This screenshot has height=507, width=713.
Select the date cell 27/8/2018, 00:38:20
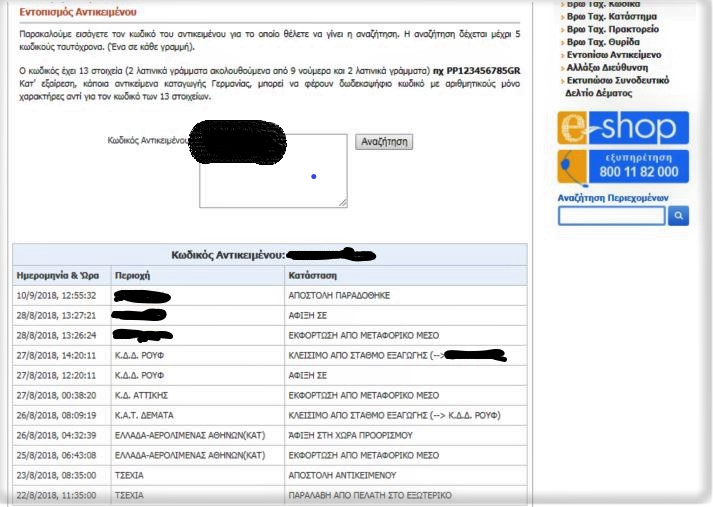coord(56,396)
